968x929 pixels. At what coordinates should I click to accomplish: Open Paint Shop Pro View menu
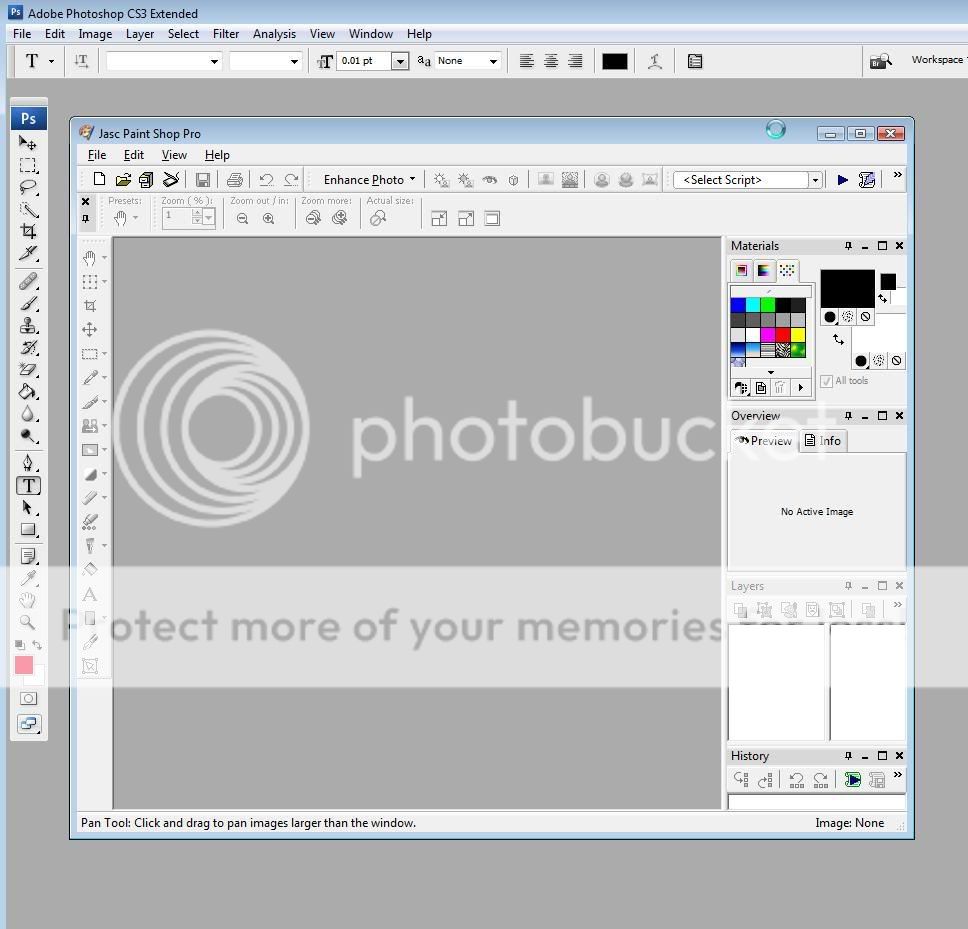pos(174,155)
